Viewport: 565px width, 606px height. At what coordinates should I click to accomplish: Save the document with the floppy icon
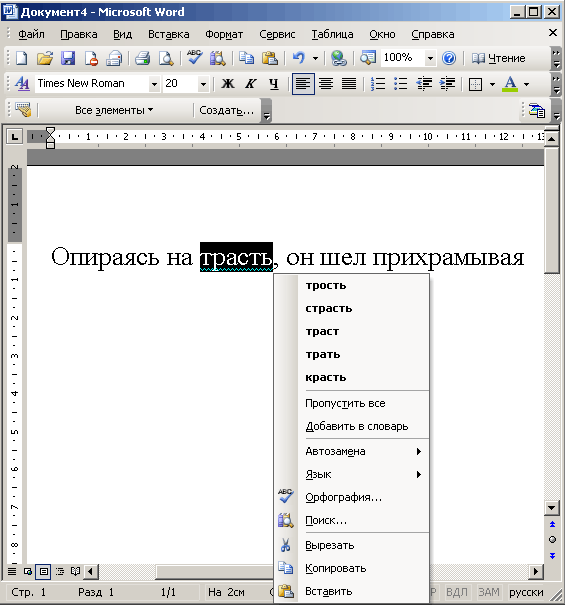[68, 58]
